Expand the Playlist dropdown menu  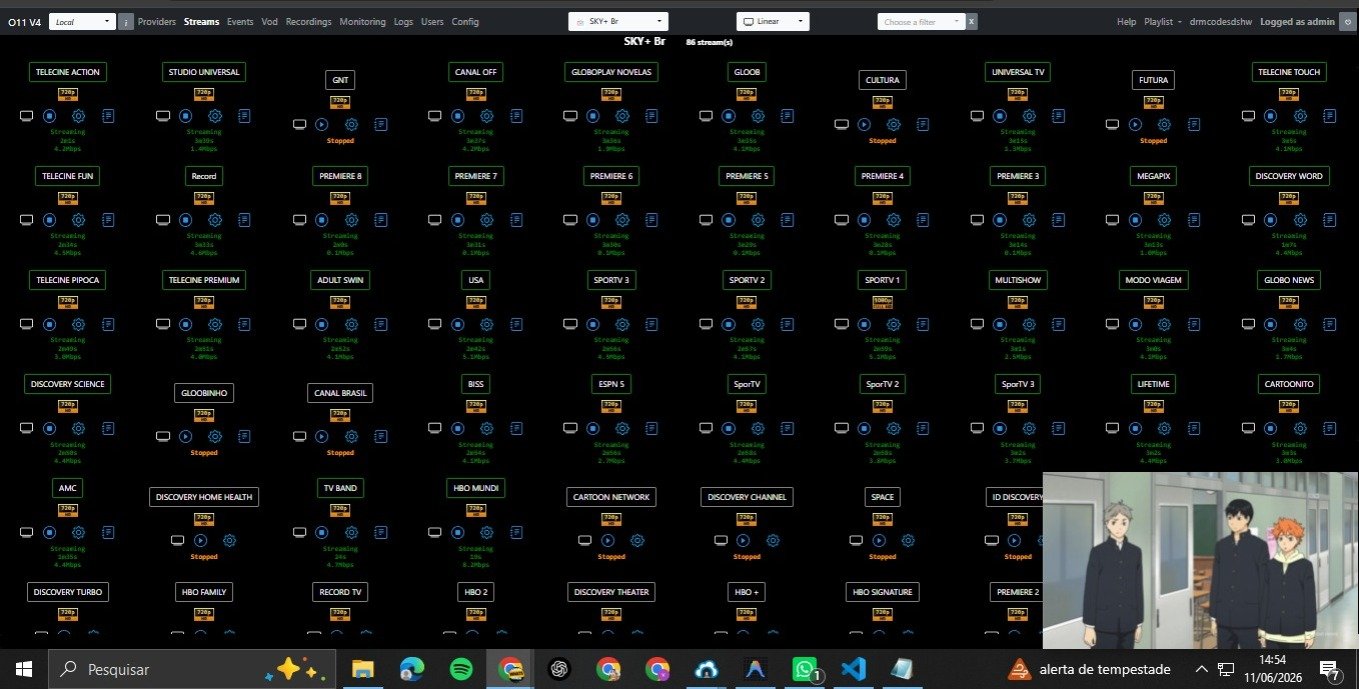click(x=1162, y=21)
